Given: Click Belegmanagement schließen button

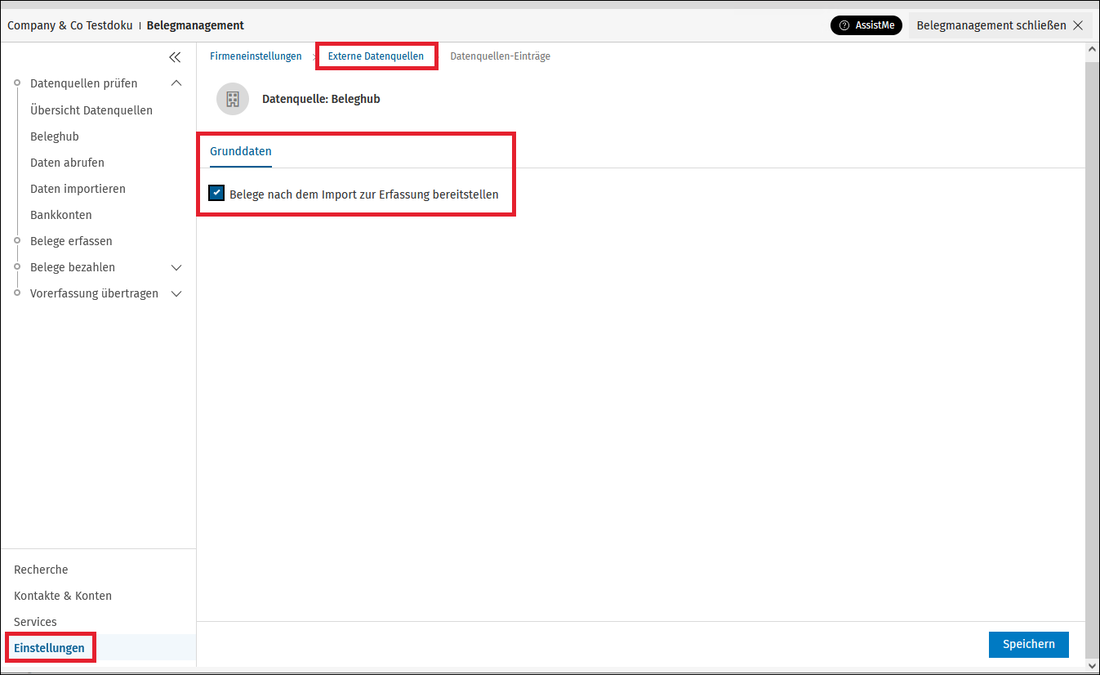Looking at the screenshot, I should (x=1000, y=25).
